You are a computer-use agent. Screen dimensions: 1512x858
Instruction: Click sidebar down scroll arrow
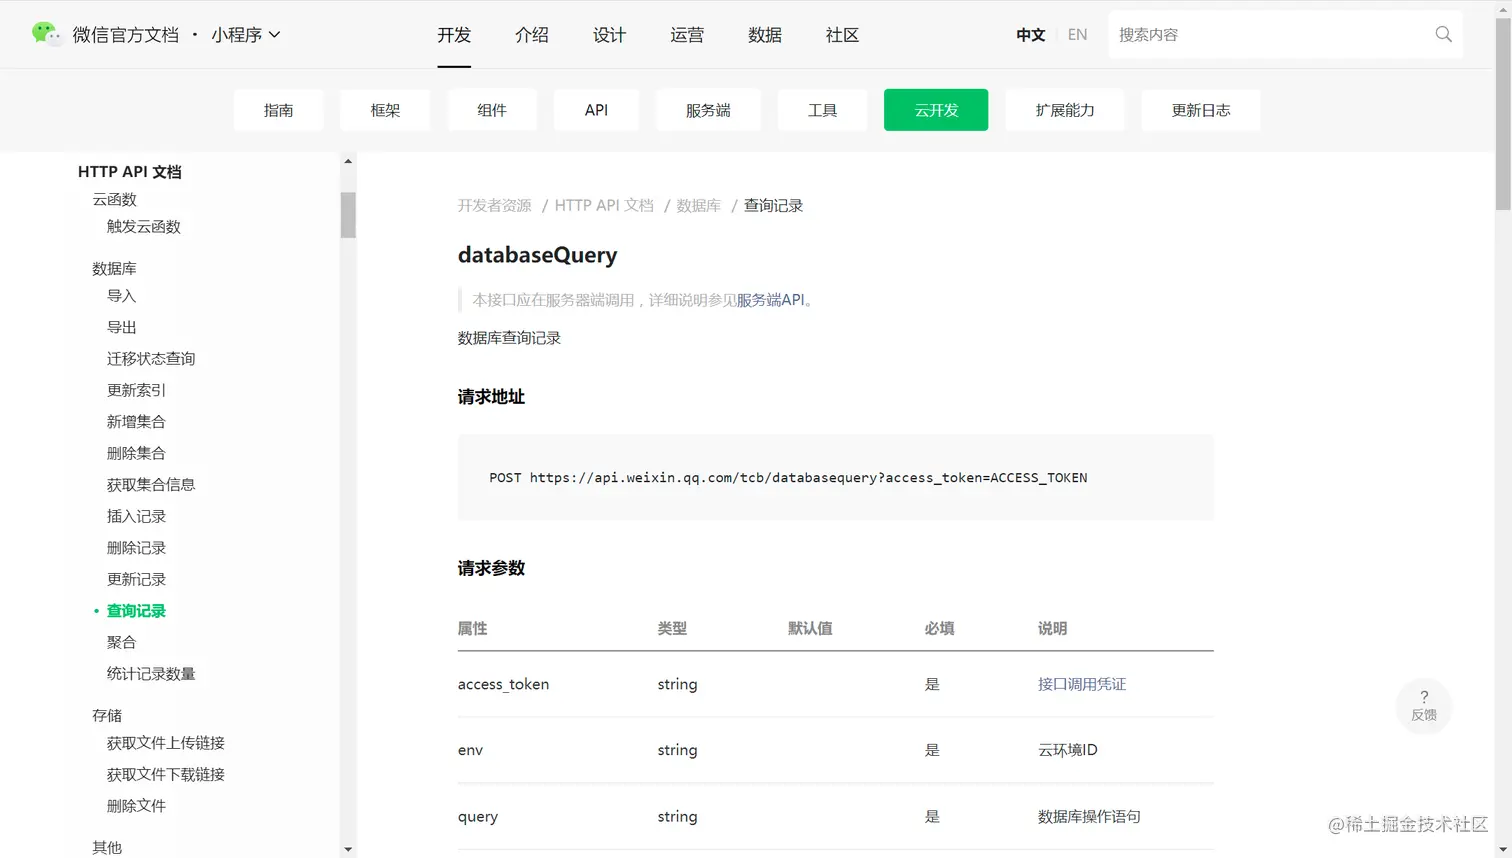pos(348,849)
